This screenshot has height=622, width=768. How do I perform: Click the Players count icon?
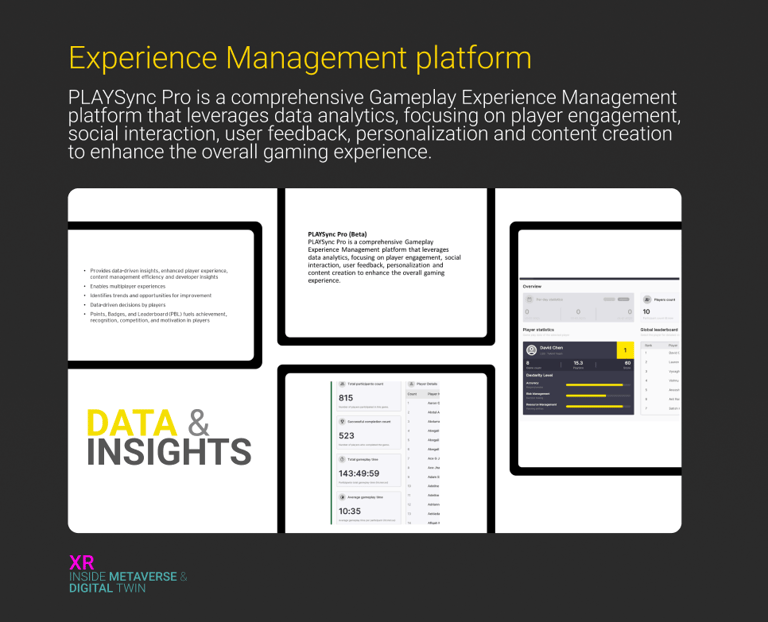point(647,299)
